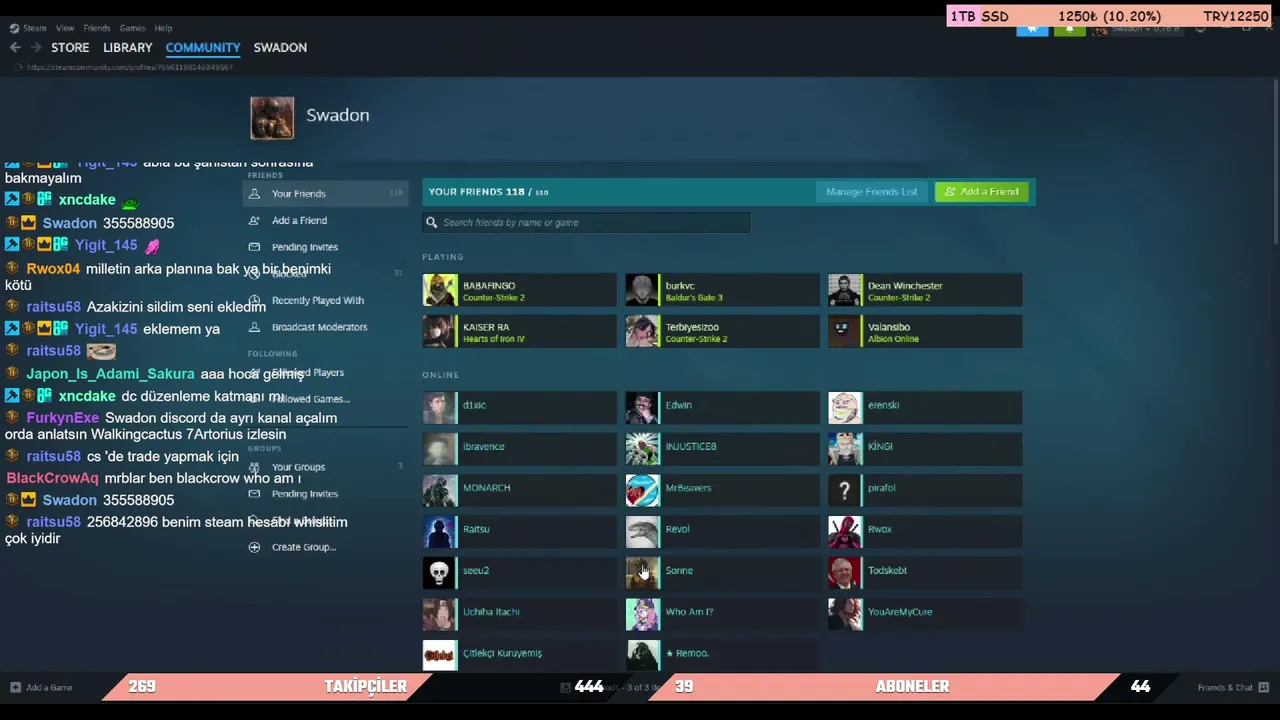Open the SWADON profile tab
The image size is (1280, 720).
(x=280, y=47)
